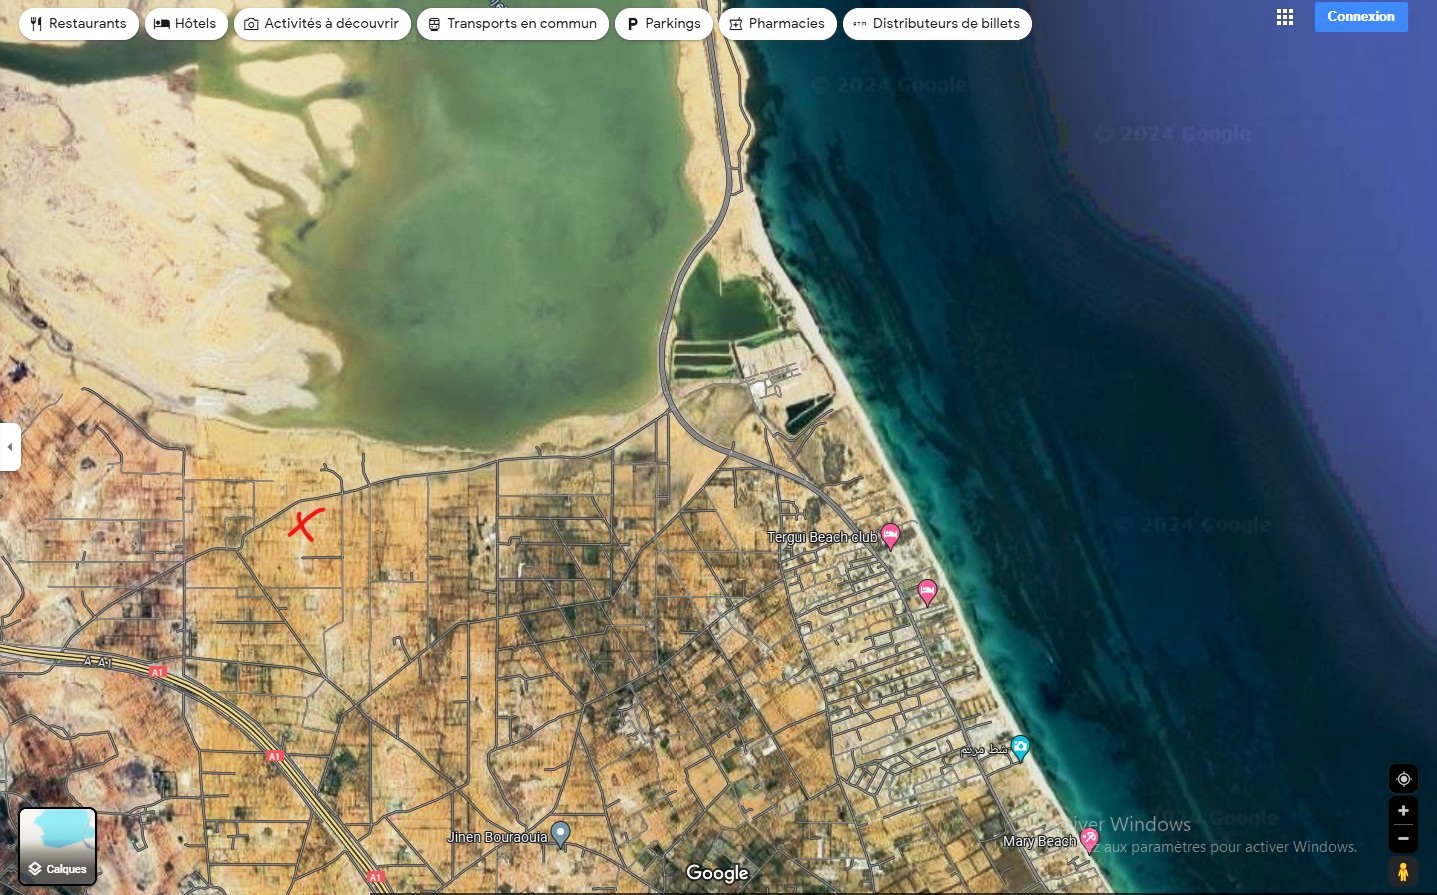This screenshot has width=1437, height=895.
Task: Show Hôtels on the map
Action: [186, 24]
